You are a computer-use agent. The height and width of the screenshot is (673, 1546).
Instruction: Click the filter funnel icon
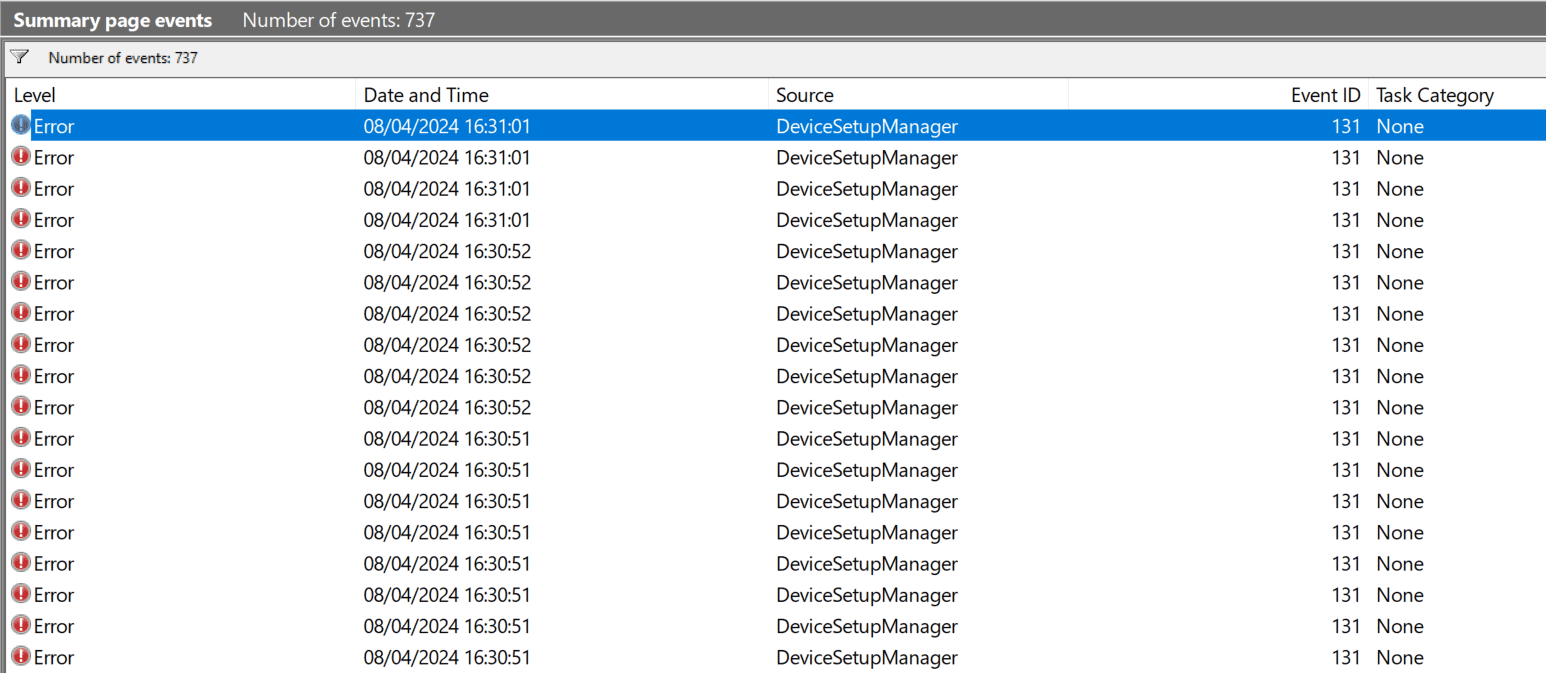coord(20,57)
